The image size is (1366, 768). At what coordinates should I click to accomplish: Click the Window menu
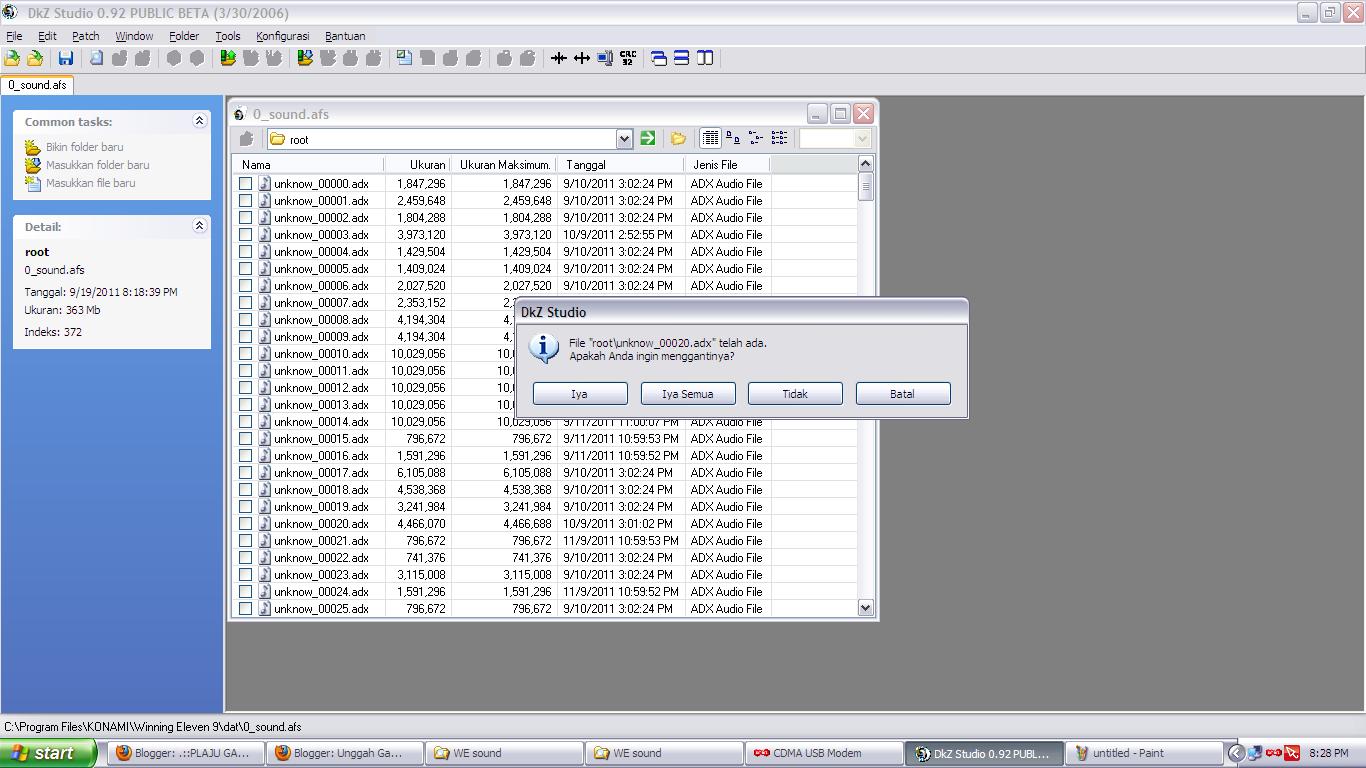tap(134, 36)
